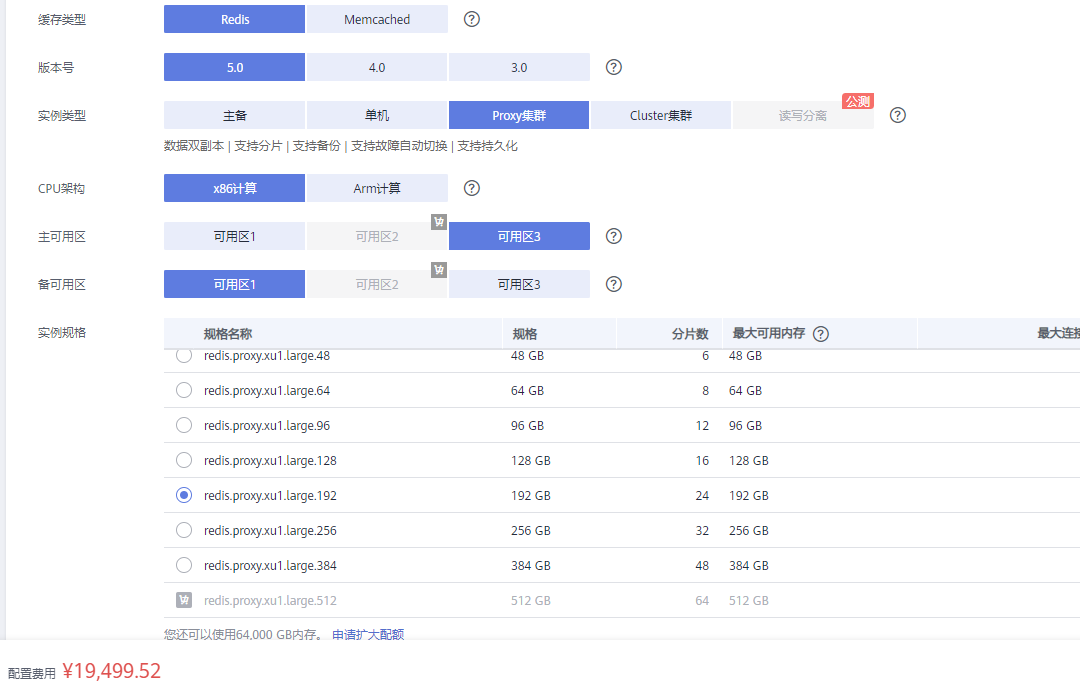This screenshot has height=687, width=1080.
Task: Select redis.proxy.xu1.large.192 radio button
Action: (184, 495)
